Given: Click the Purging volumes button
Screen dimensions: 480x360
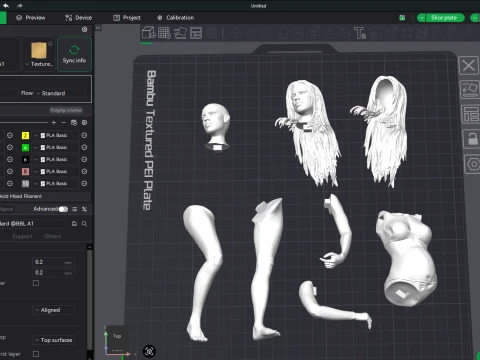Looking at the screenshot, I should [66, 110].
